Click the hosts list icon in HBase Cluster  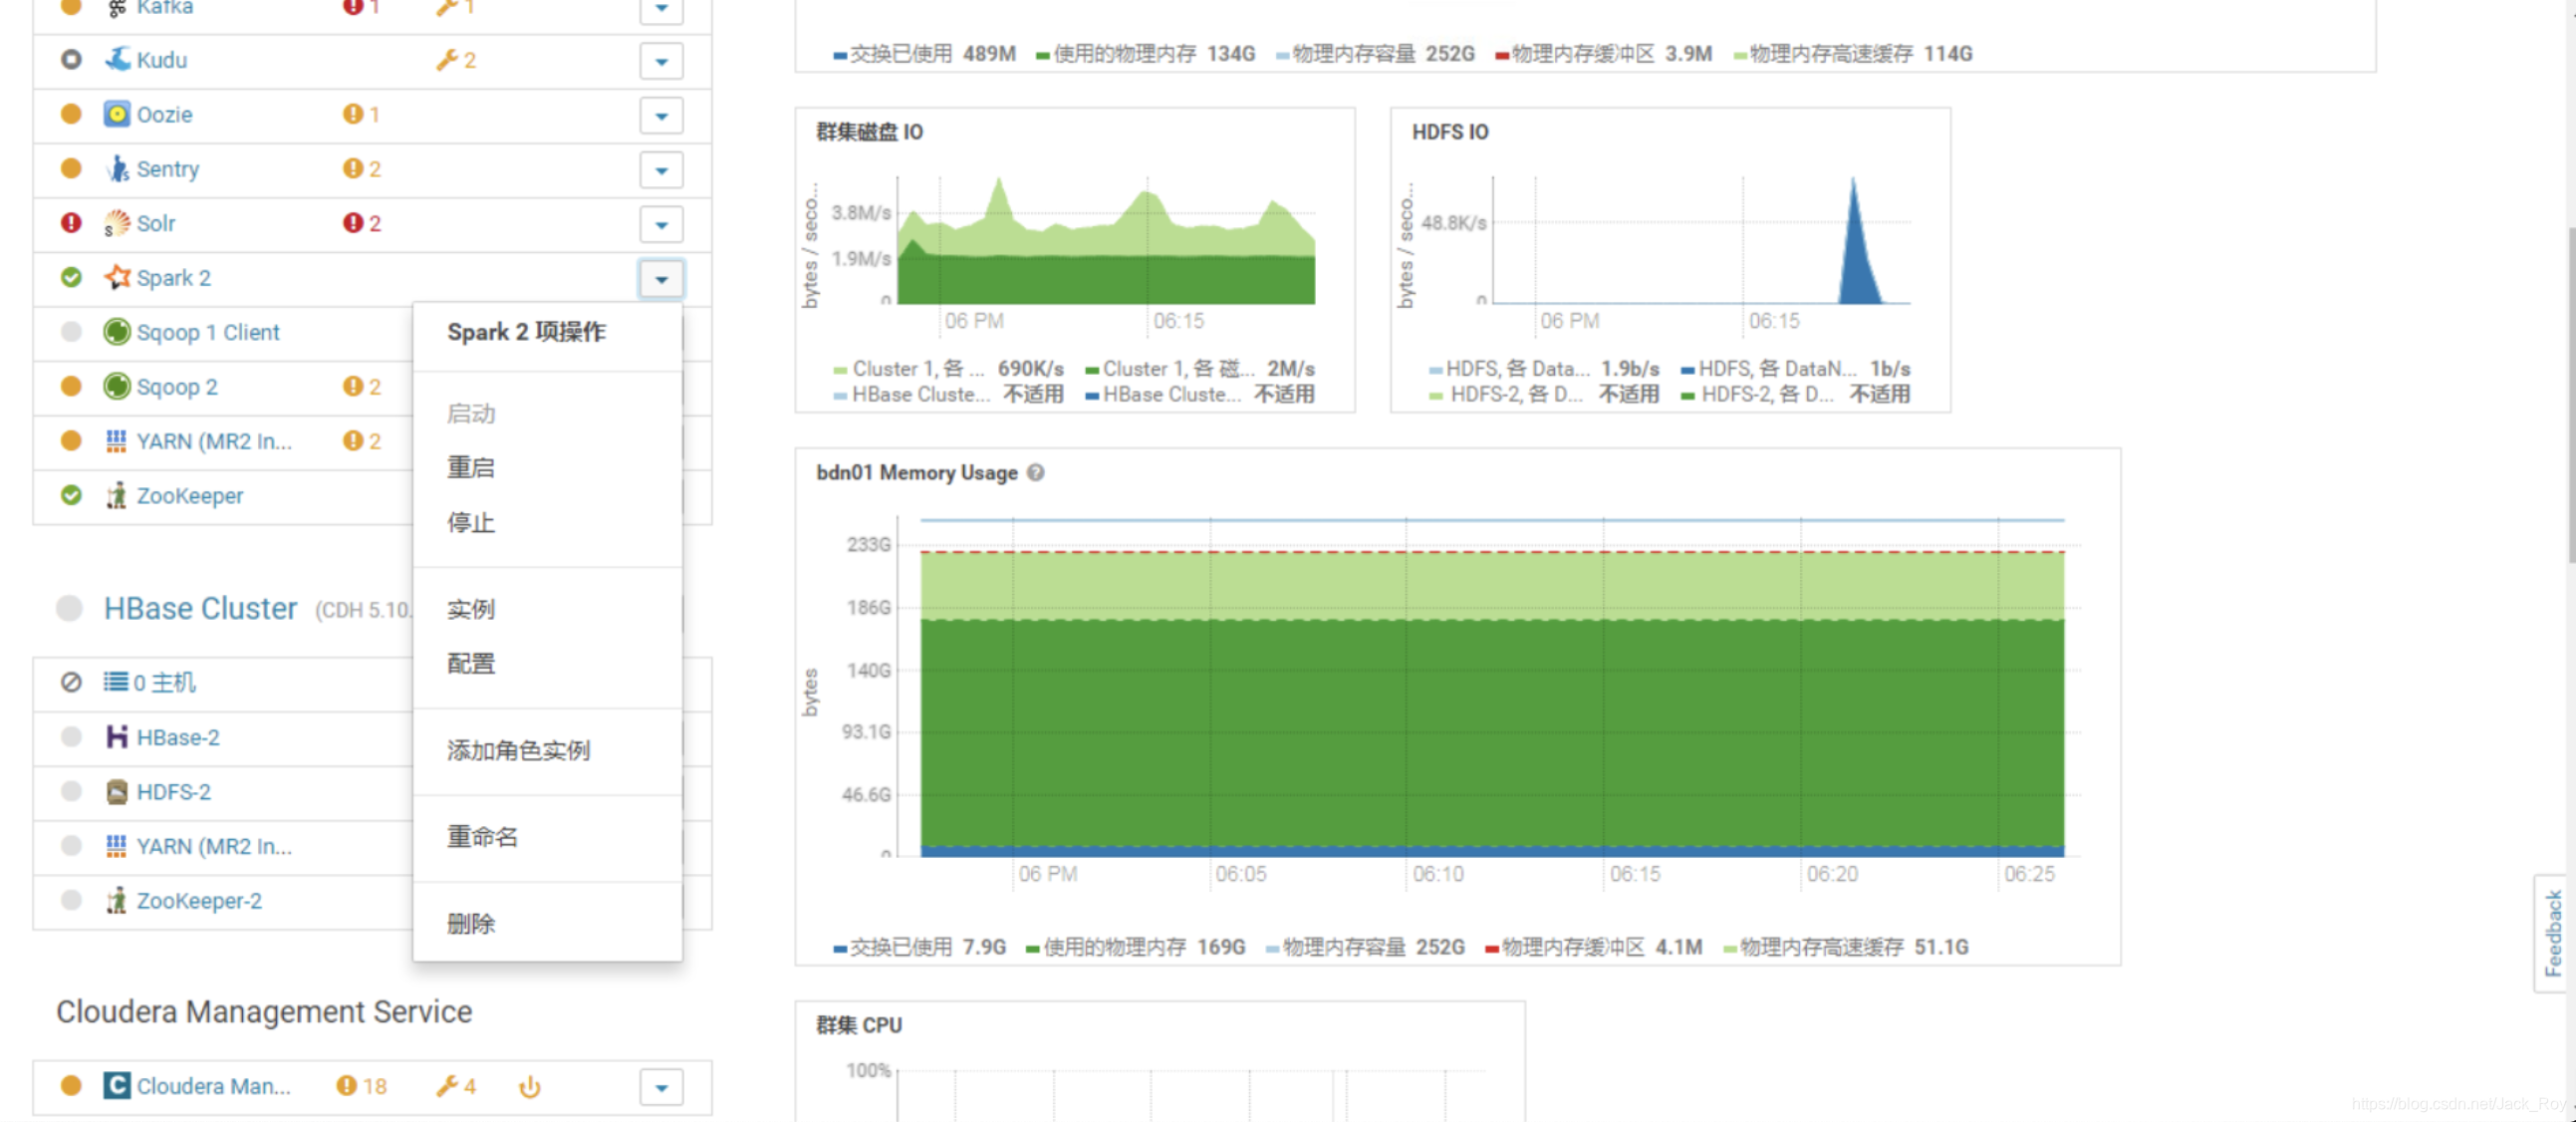coord(116,682)
